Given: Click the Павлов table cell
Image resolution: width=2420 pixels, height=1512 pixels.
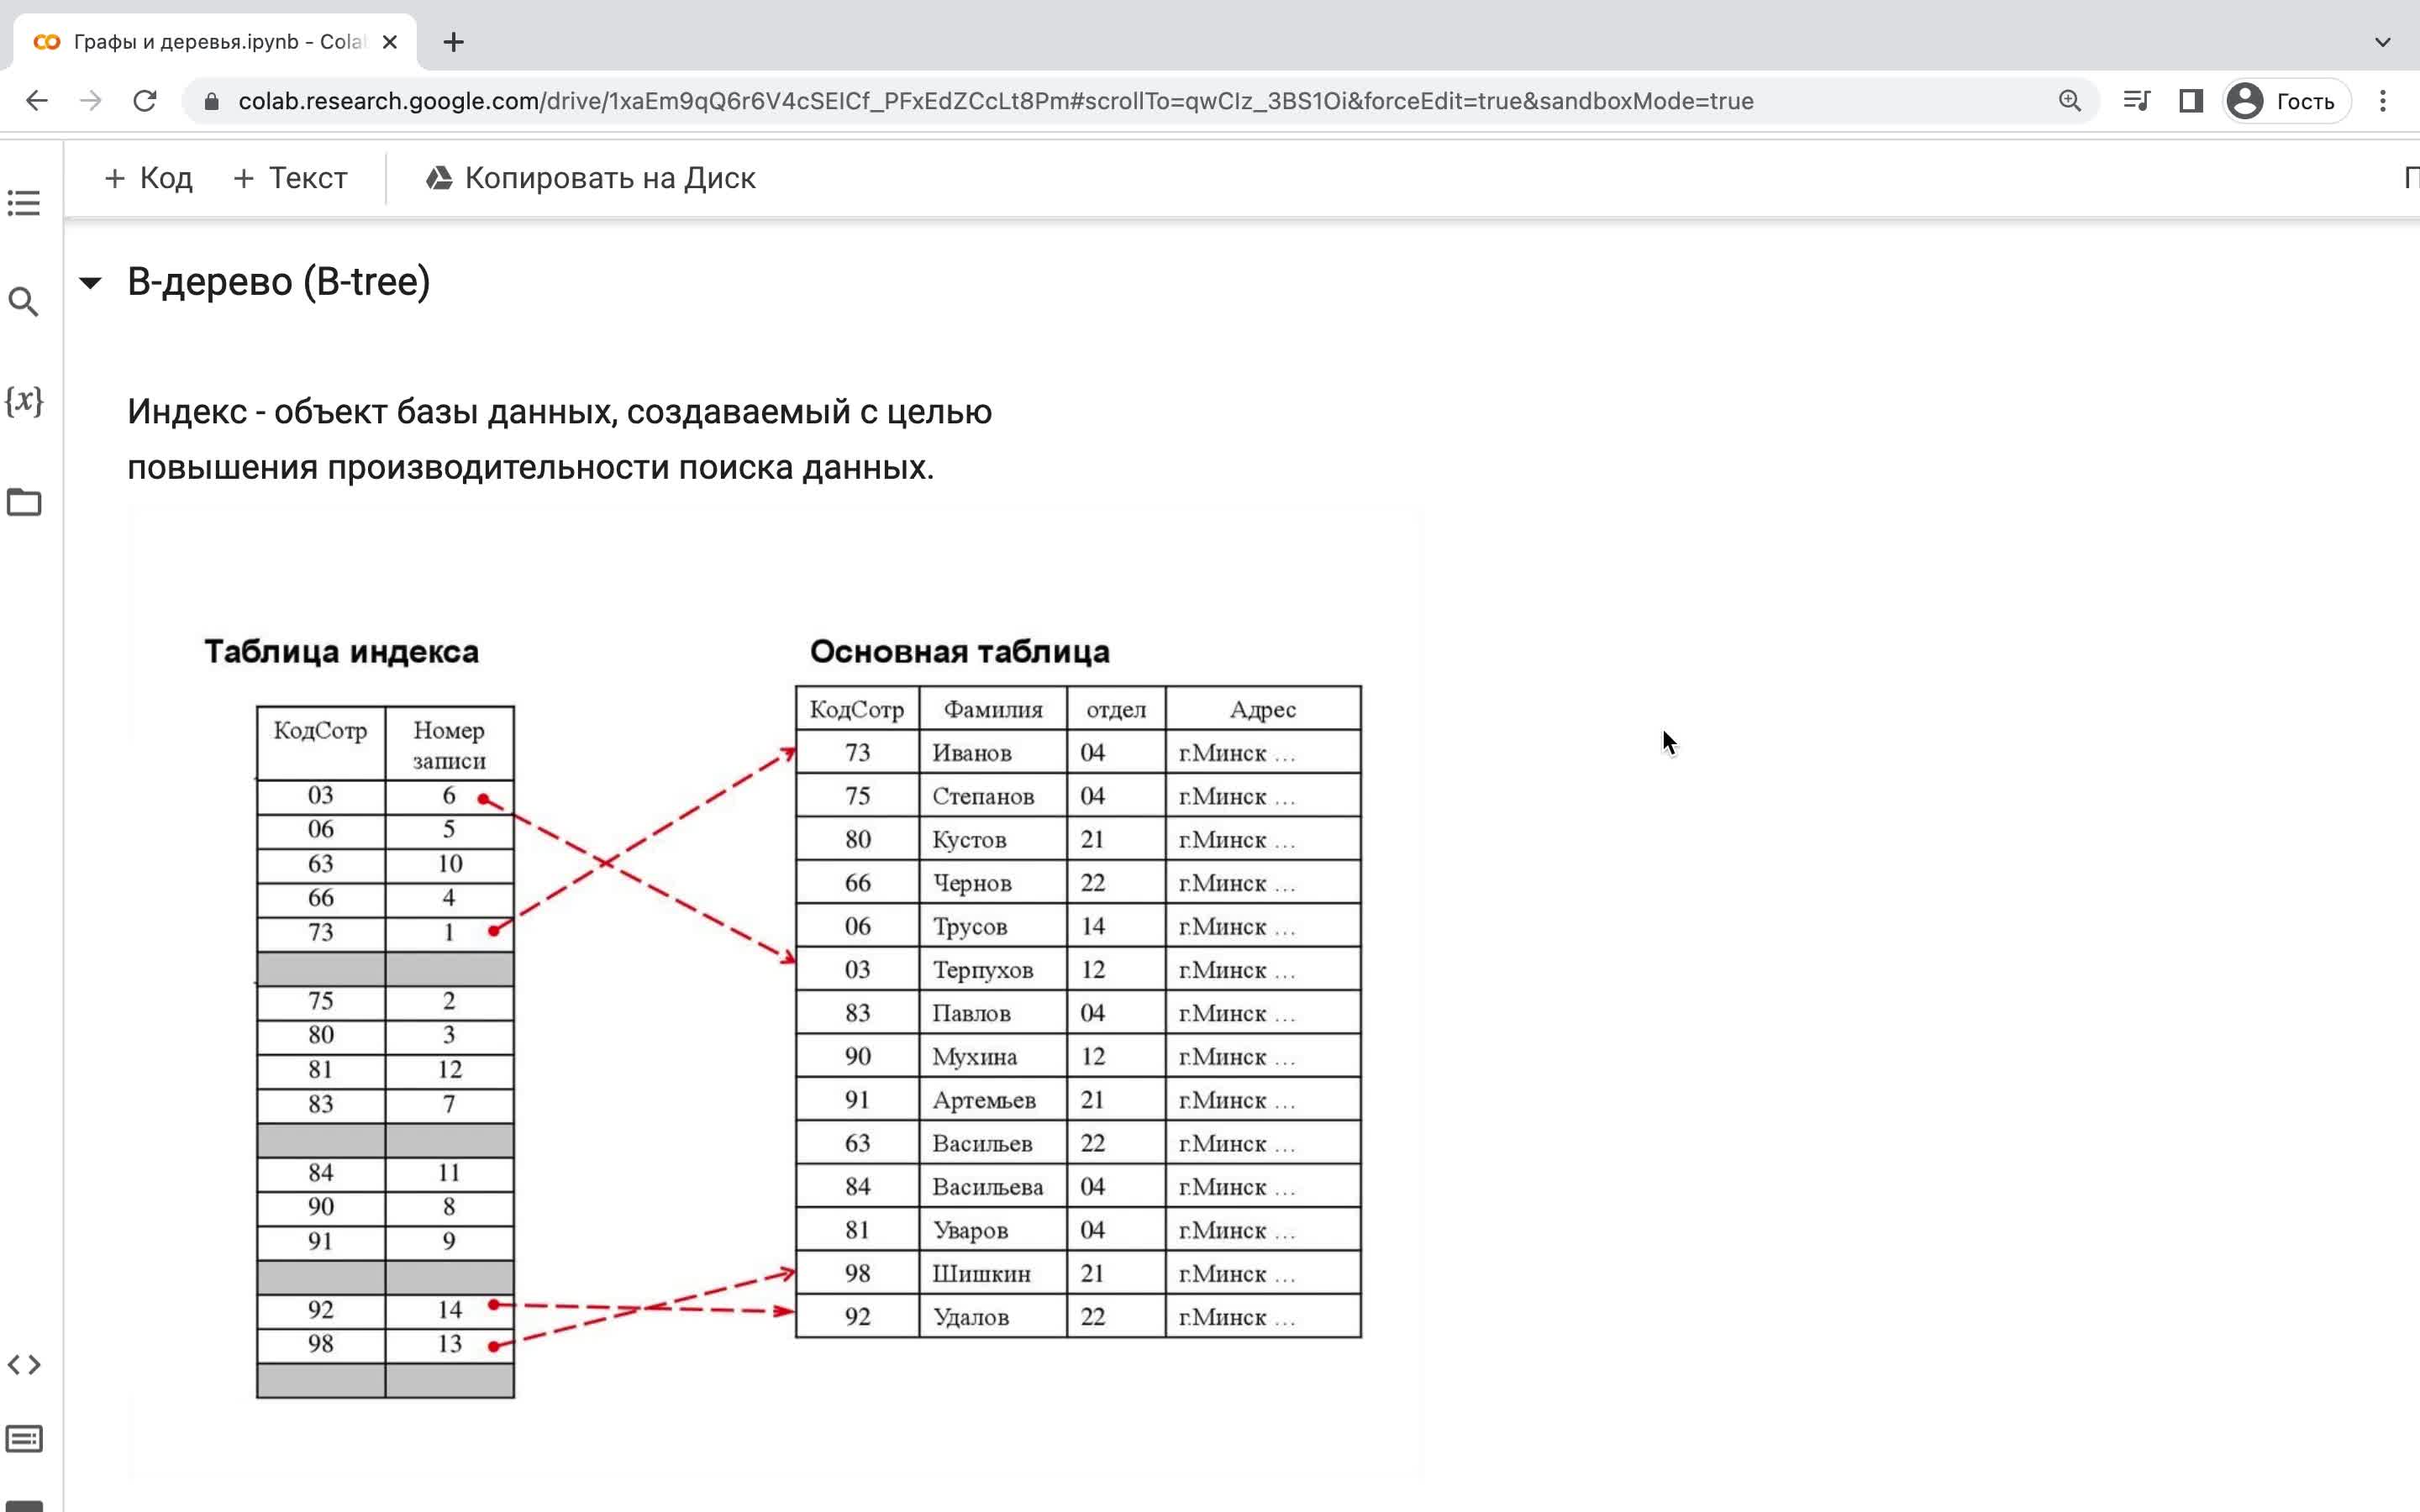Looking at the screenshot, I should point(993,1013).
